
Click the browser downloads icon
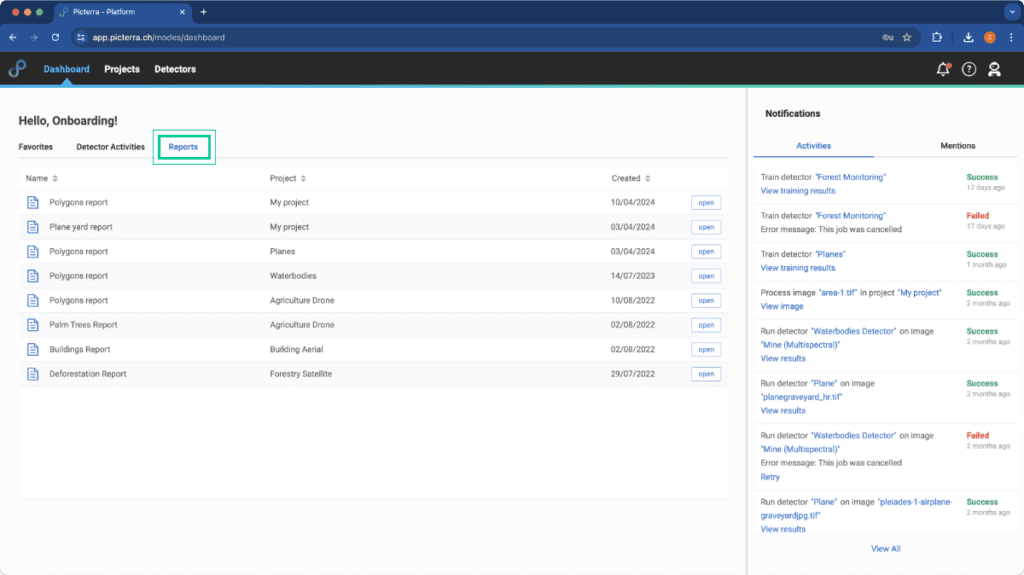pyautogui.click(x=968, y=37)
